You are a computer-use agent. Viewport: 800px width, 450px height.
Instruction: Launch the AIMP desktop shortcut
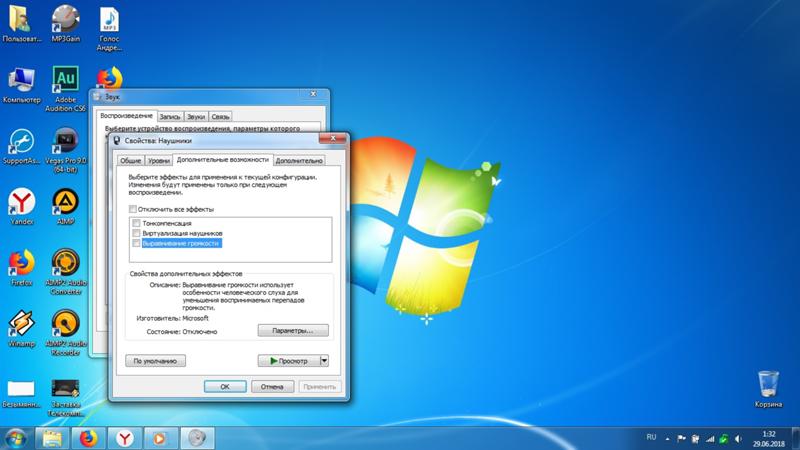pyautogui.click(x=65, y=207)
